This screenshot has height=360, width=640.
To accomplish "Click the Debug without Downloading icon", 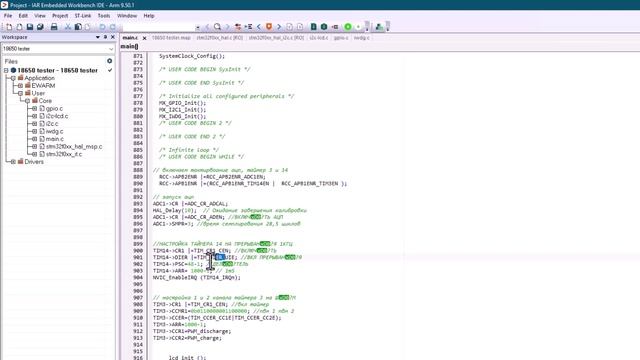I will click(358, 27).
